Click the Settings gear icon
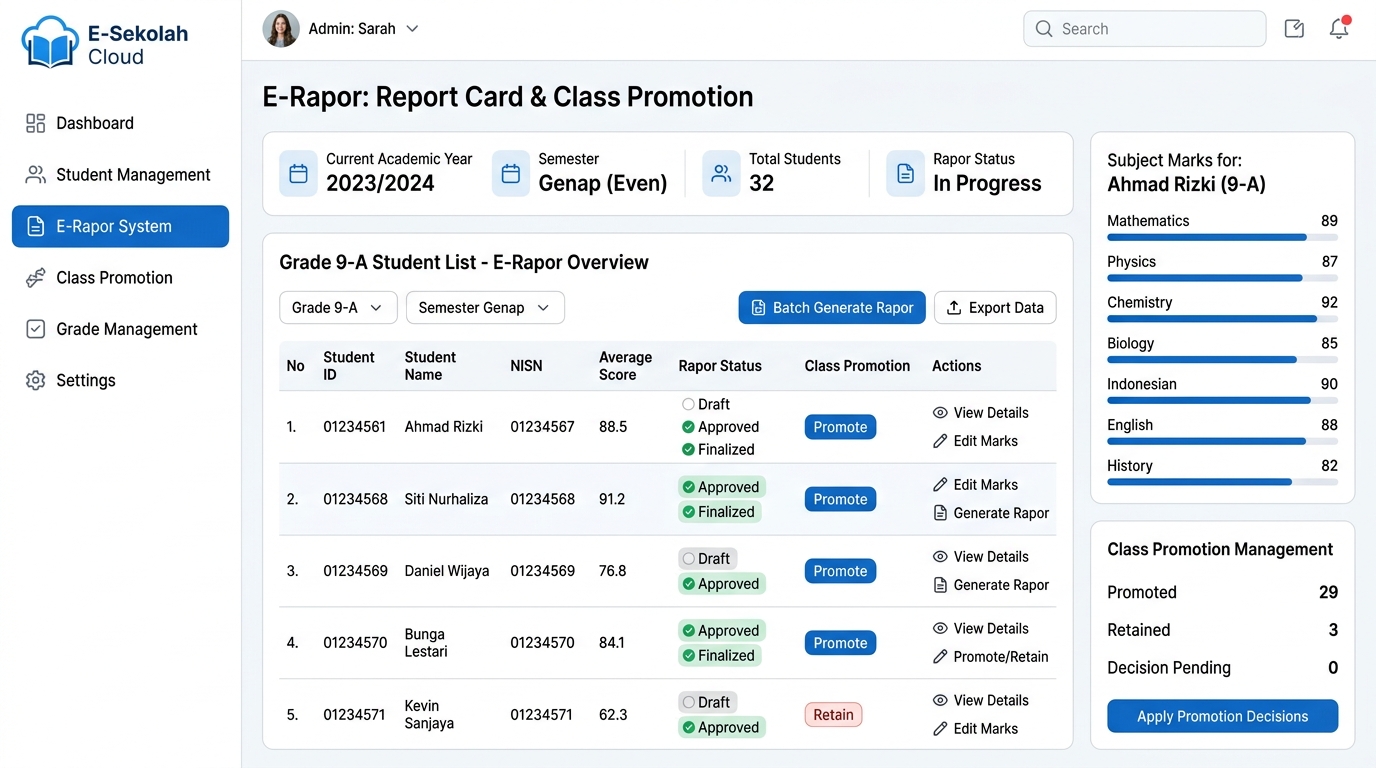The image size is (1376, 768). (x=35, y=380)
